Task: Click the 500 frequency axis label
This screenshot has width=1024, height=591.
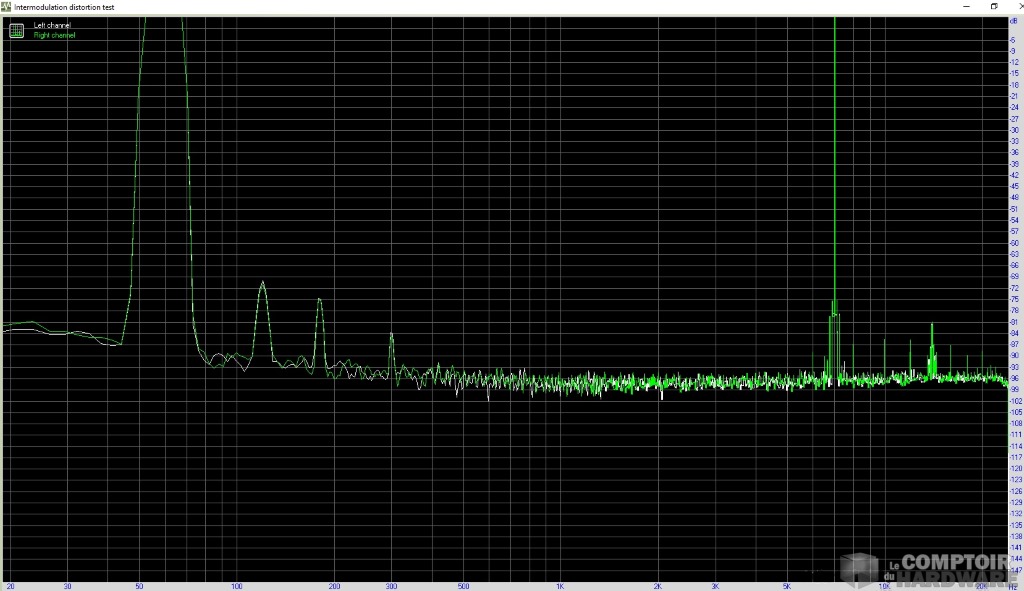Action: click(x=463, y=585)
